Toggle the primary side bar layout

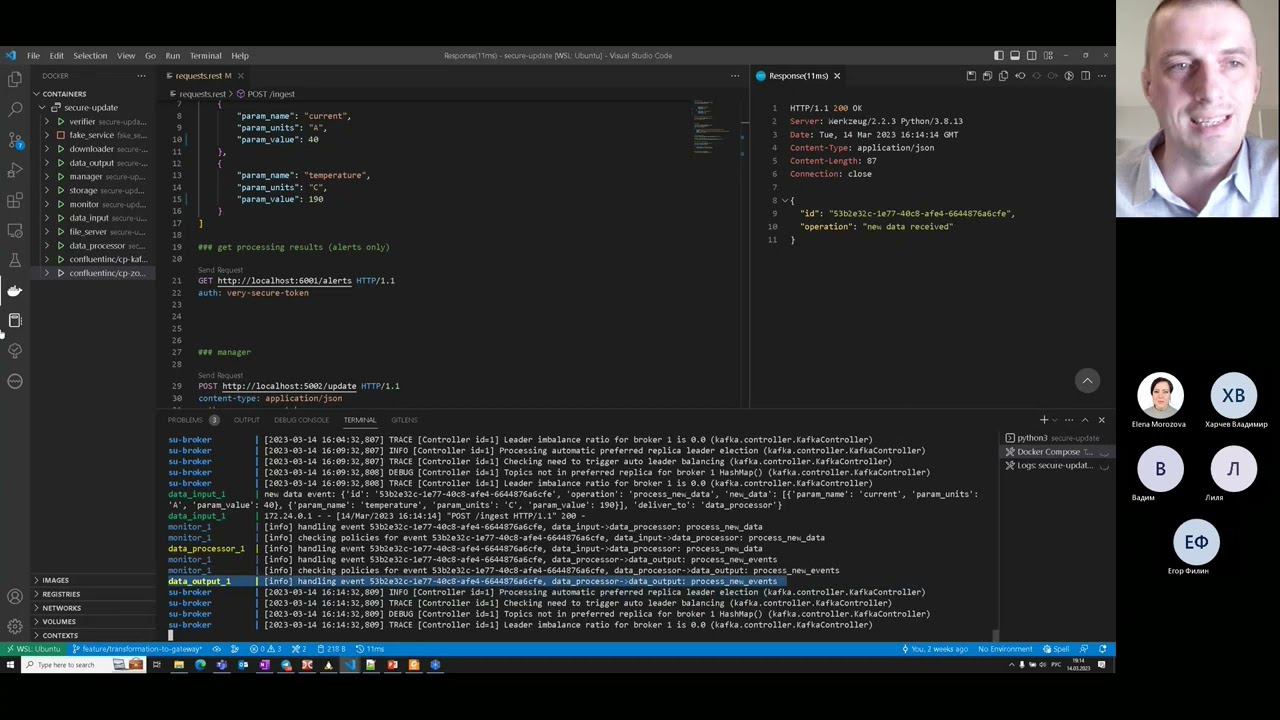[998, 56]
